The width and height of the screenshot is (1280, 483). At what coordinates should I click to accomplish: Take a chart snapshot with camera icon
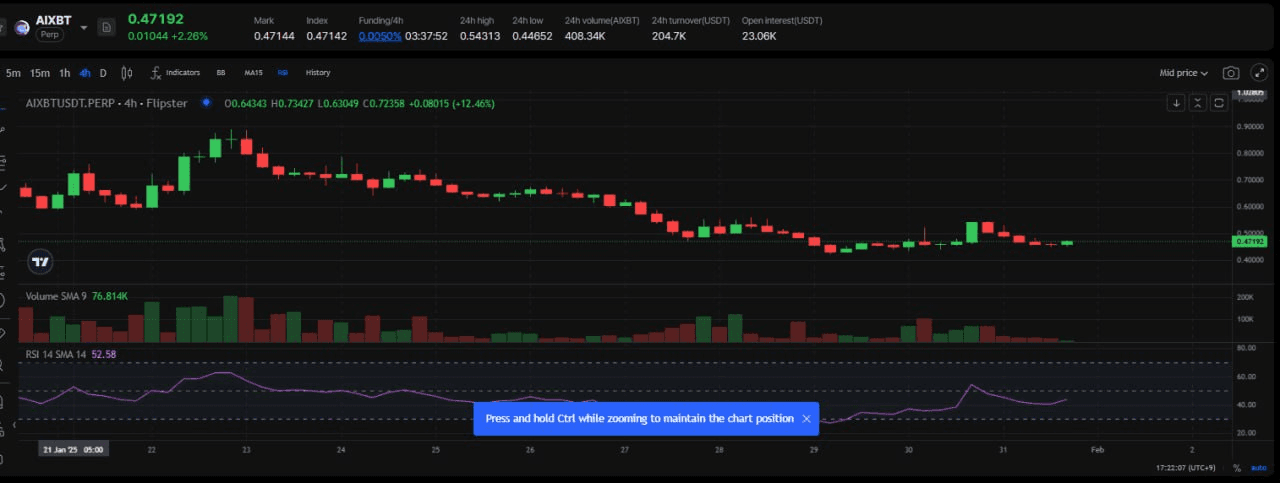click(x=1231, y=73)
